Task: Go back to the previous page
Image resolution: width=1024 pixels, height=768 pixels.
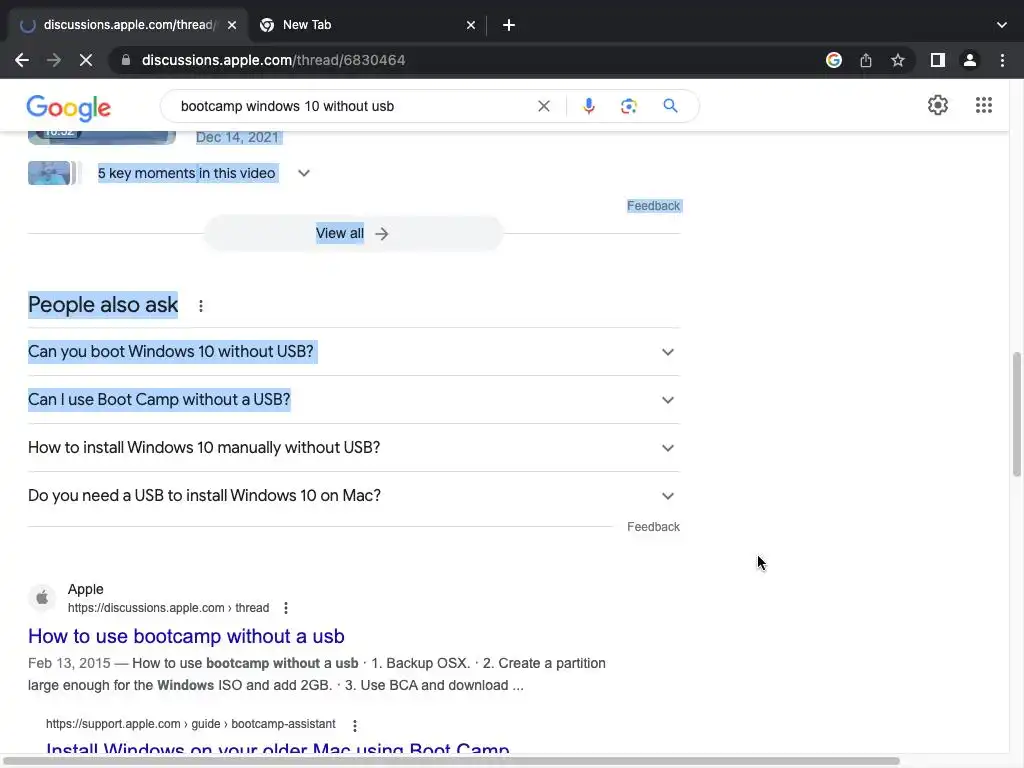Action: point(22,60)
